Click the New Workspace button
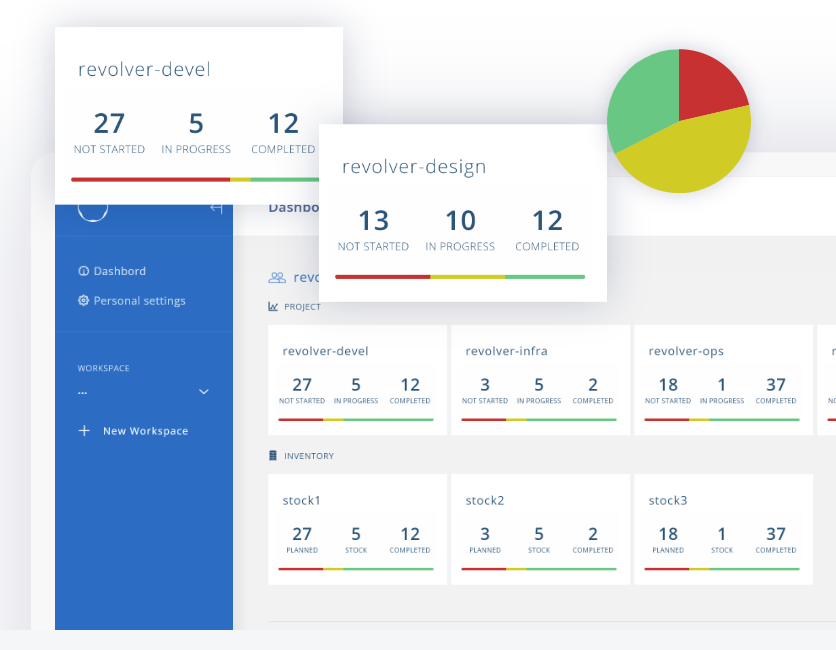836x650 pixels. [x=145, y=431]
